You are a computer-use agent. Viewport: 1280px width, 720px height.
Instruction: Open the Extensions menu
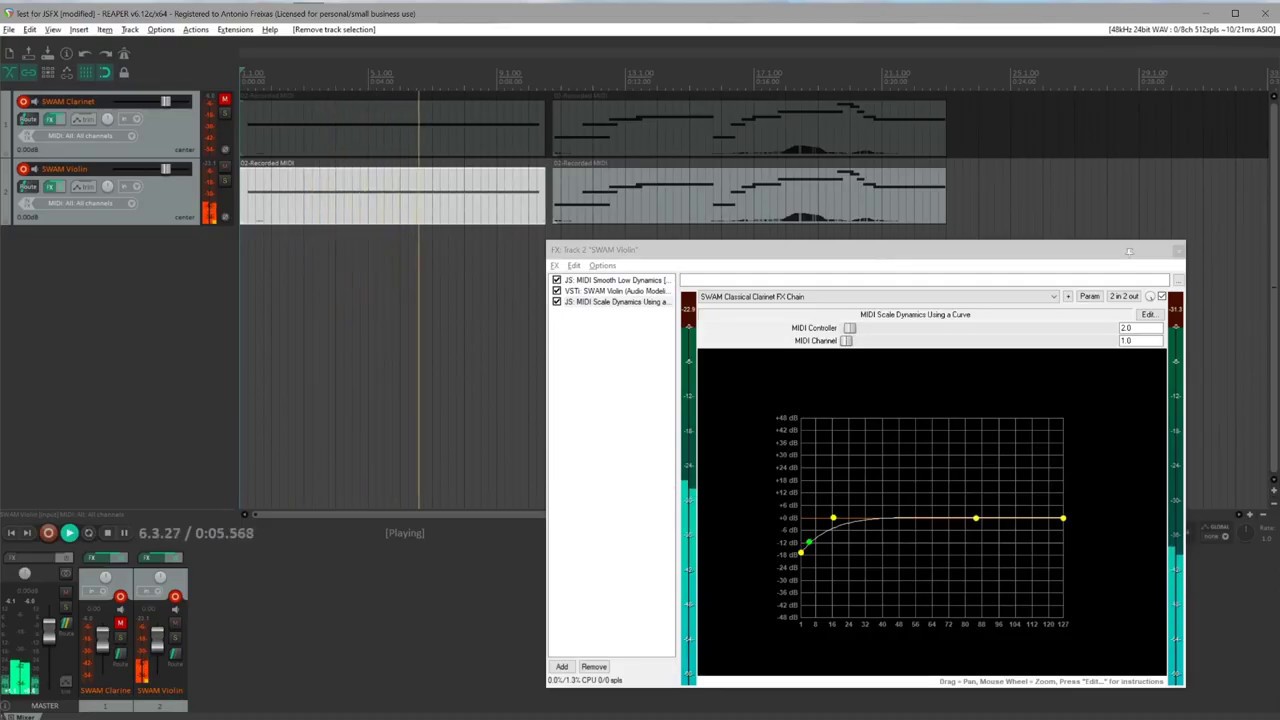click(x=235, y=30)
